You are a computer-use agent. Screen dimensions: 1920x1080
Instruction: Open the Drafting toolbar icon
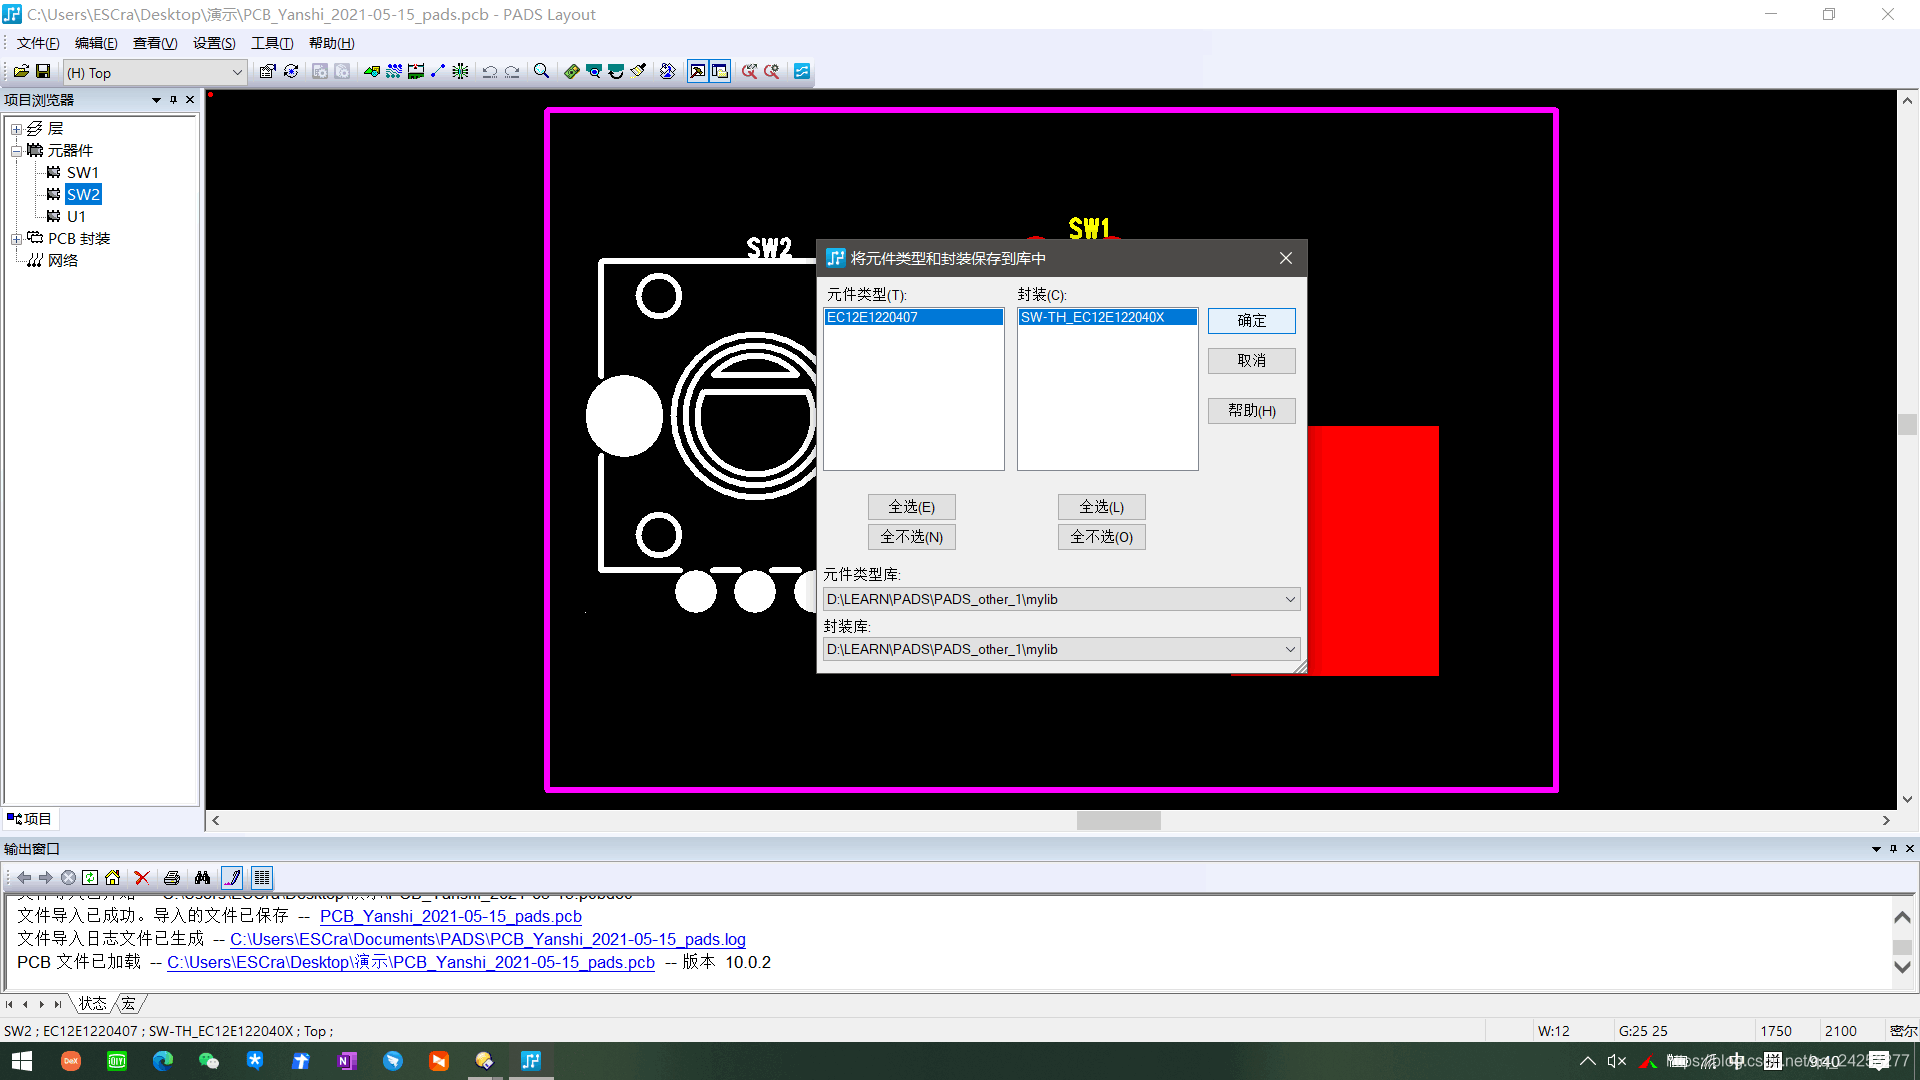(372, 71)
